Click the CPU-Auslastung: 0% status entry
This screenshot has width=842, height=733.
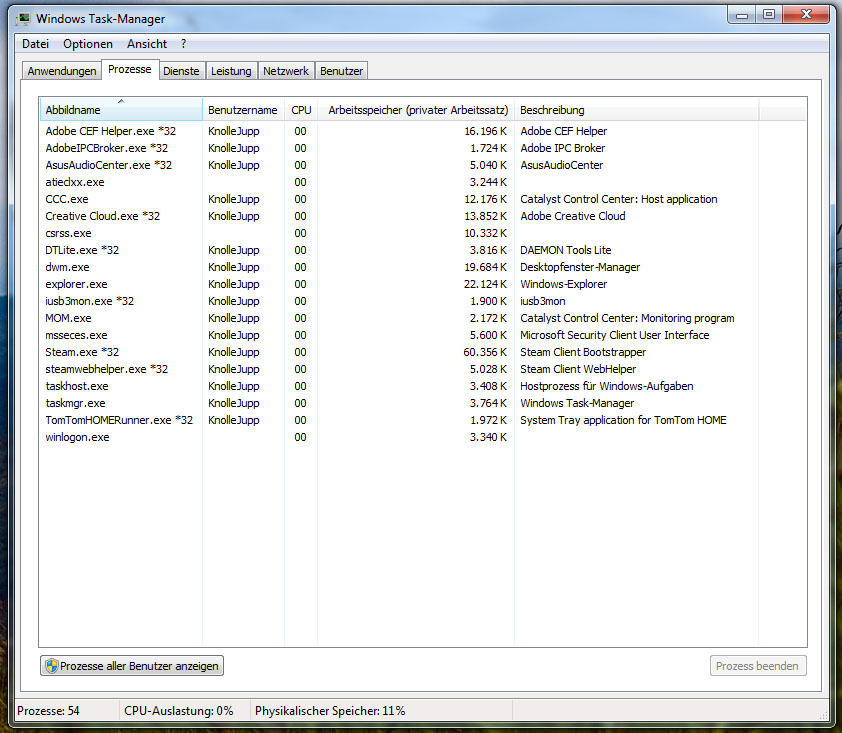(x=179, y=711)
